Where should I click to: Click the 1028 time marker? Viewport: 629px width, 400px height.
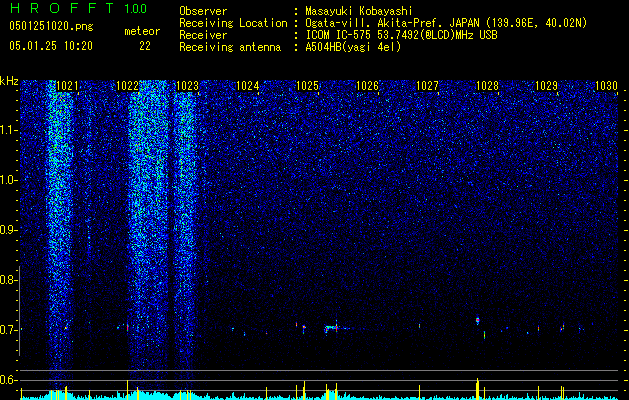[487, 86]
